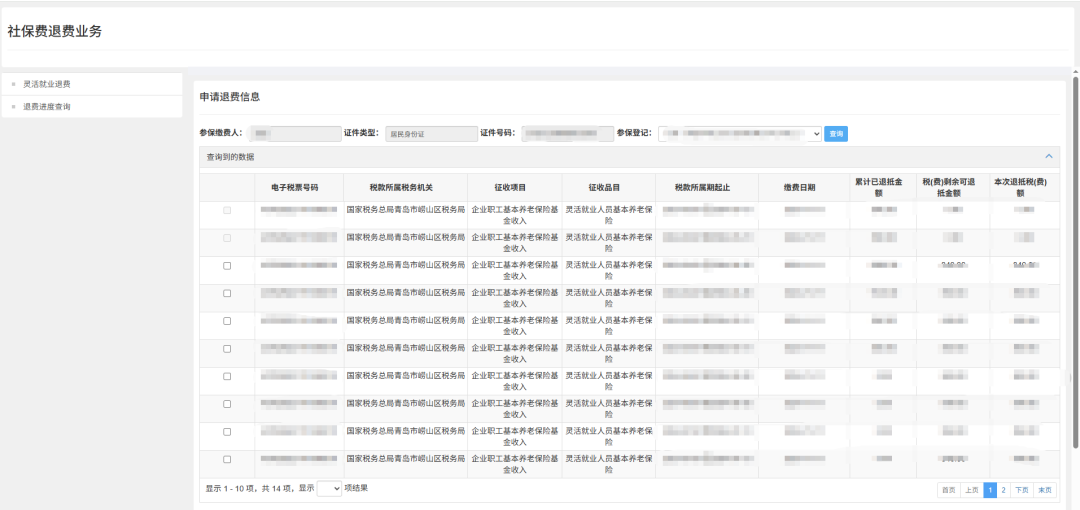Click the 电子税票号码 column header
Screen dimensions: 1080x510
pyautogui.click(x=299, y=187)
